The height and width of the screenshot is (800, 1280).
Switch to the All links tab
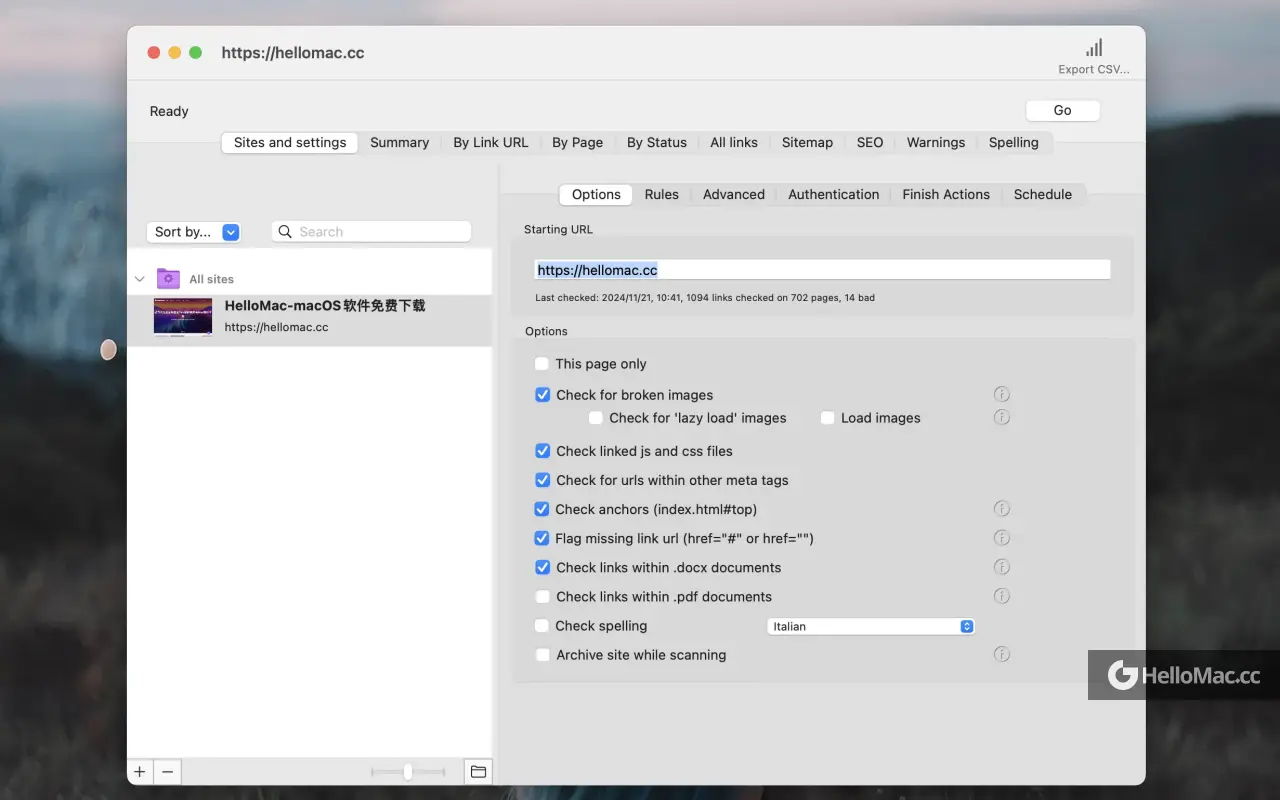point(734,143)
